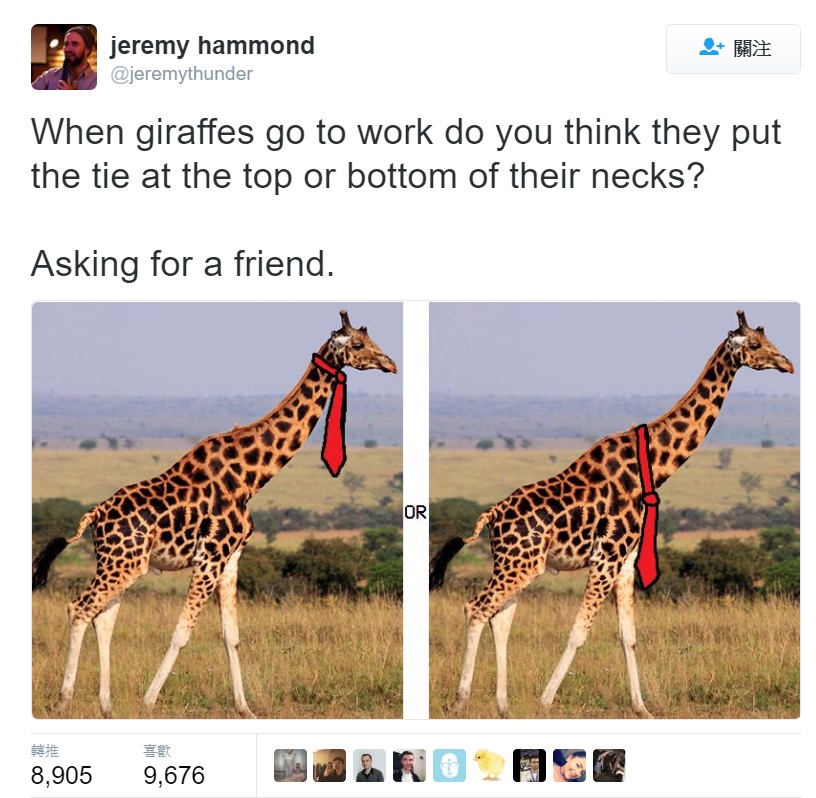Open fourth liker avatar with red tie
This screenshot has width=816, height=798.
pos(409,765)
